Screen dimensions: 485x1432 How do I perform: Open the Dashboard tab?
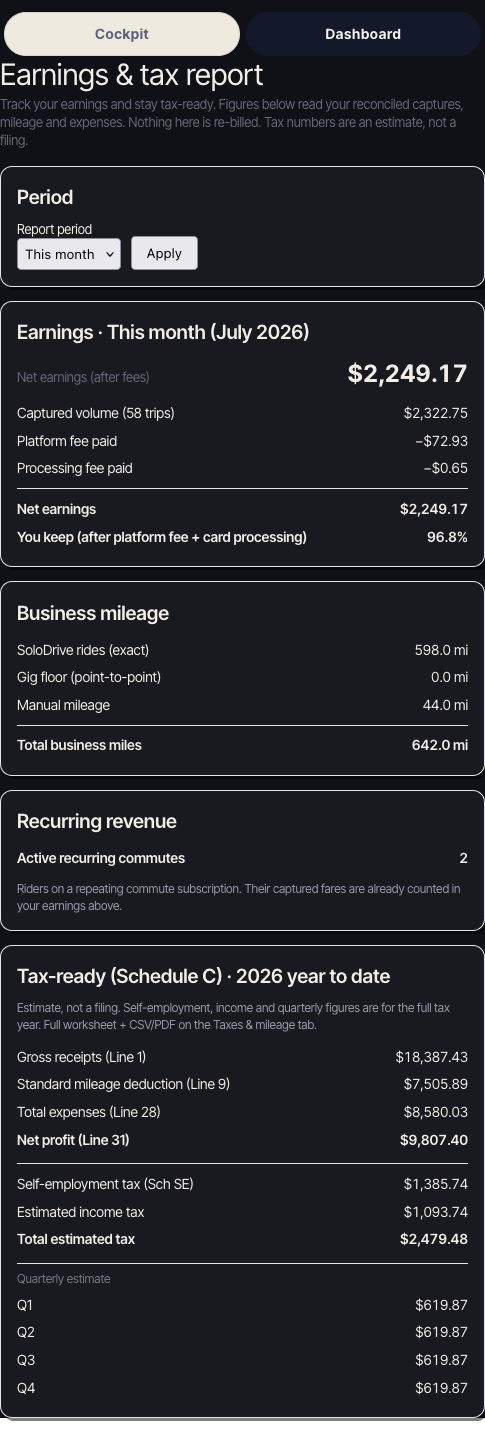coord(363,34)
